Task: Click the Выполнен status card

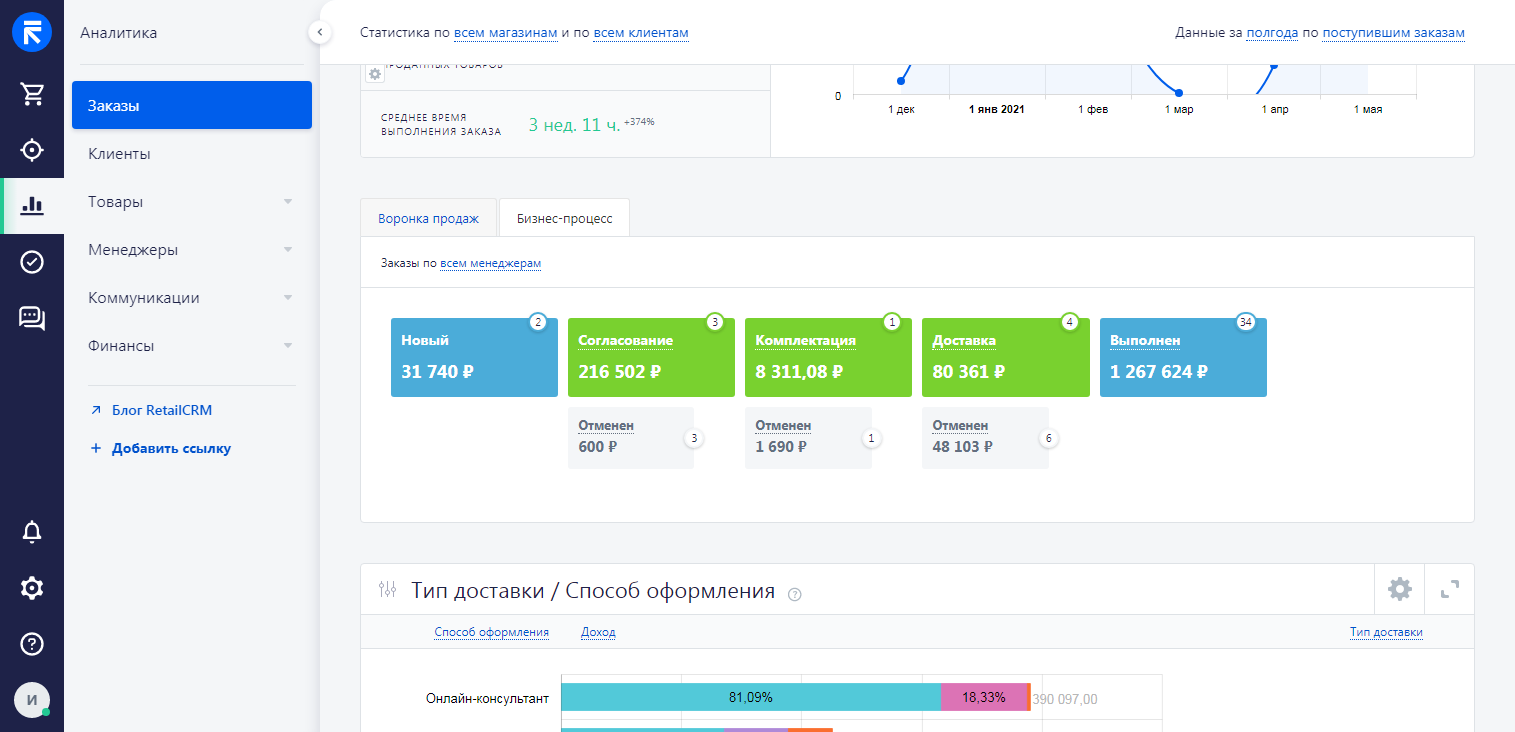Action: coord(1182,358)
